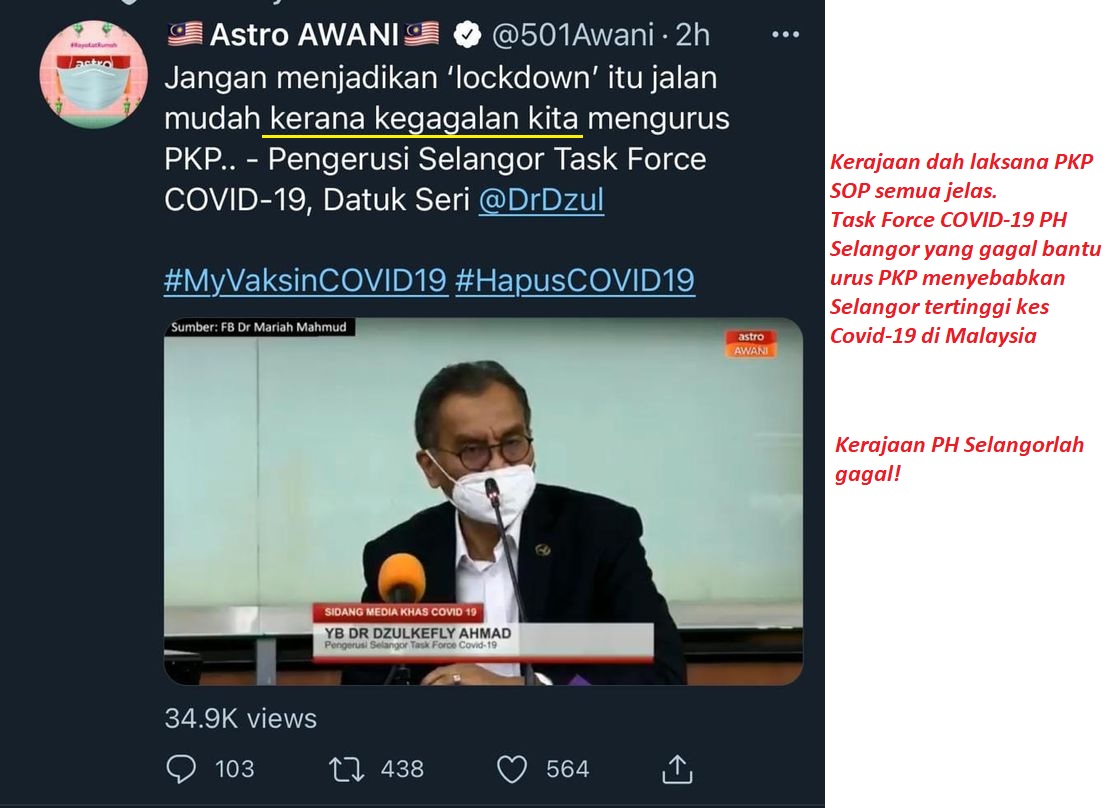Click the YB Dr Dzulkefly Ahmad name caption
Screen dimensions: 1115x808
(x=418, y=633)
